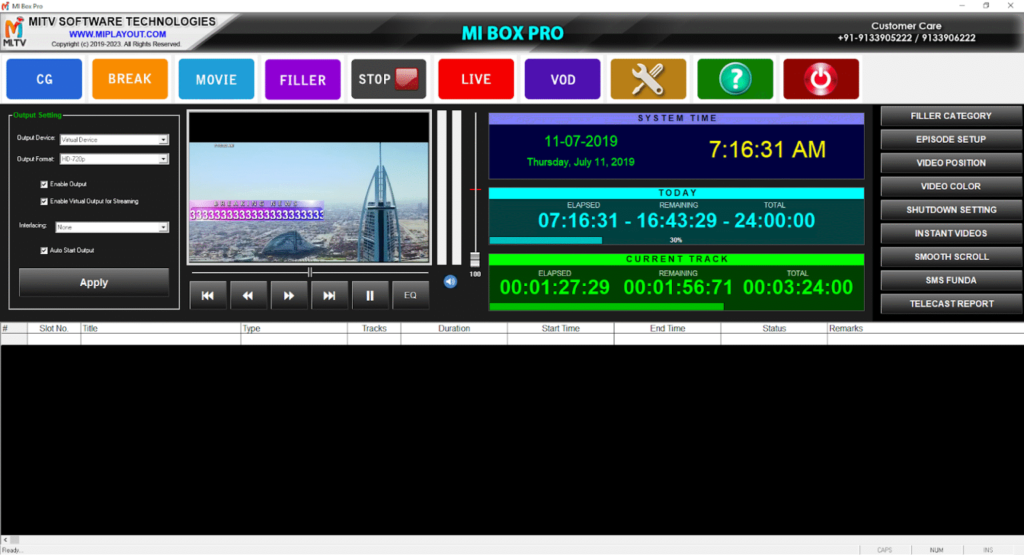Toggle the Enable Output checkbox
Image resolution: width=1024 pixels, height=555 pixels.
(44, 184)
